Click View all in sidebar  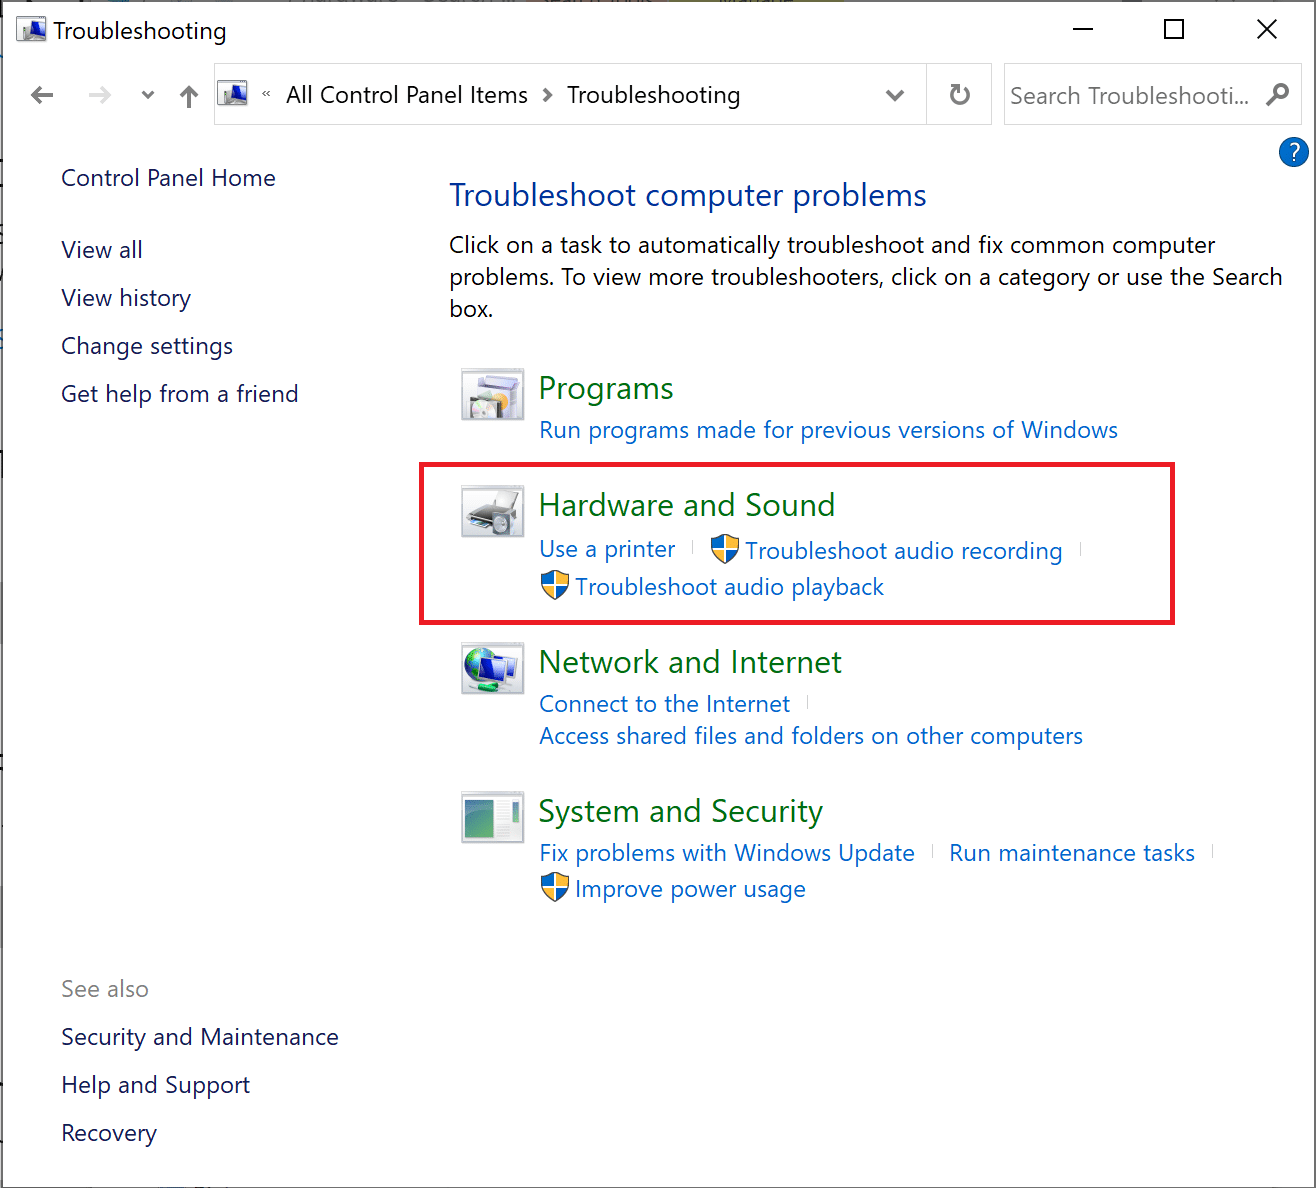[102, 250]
